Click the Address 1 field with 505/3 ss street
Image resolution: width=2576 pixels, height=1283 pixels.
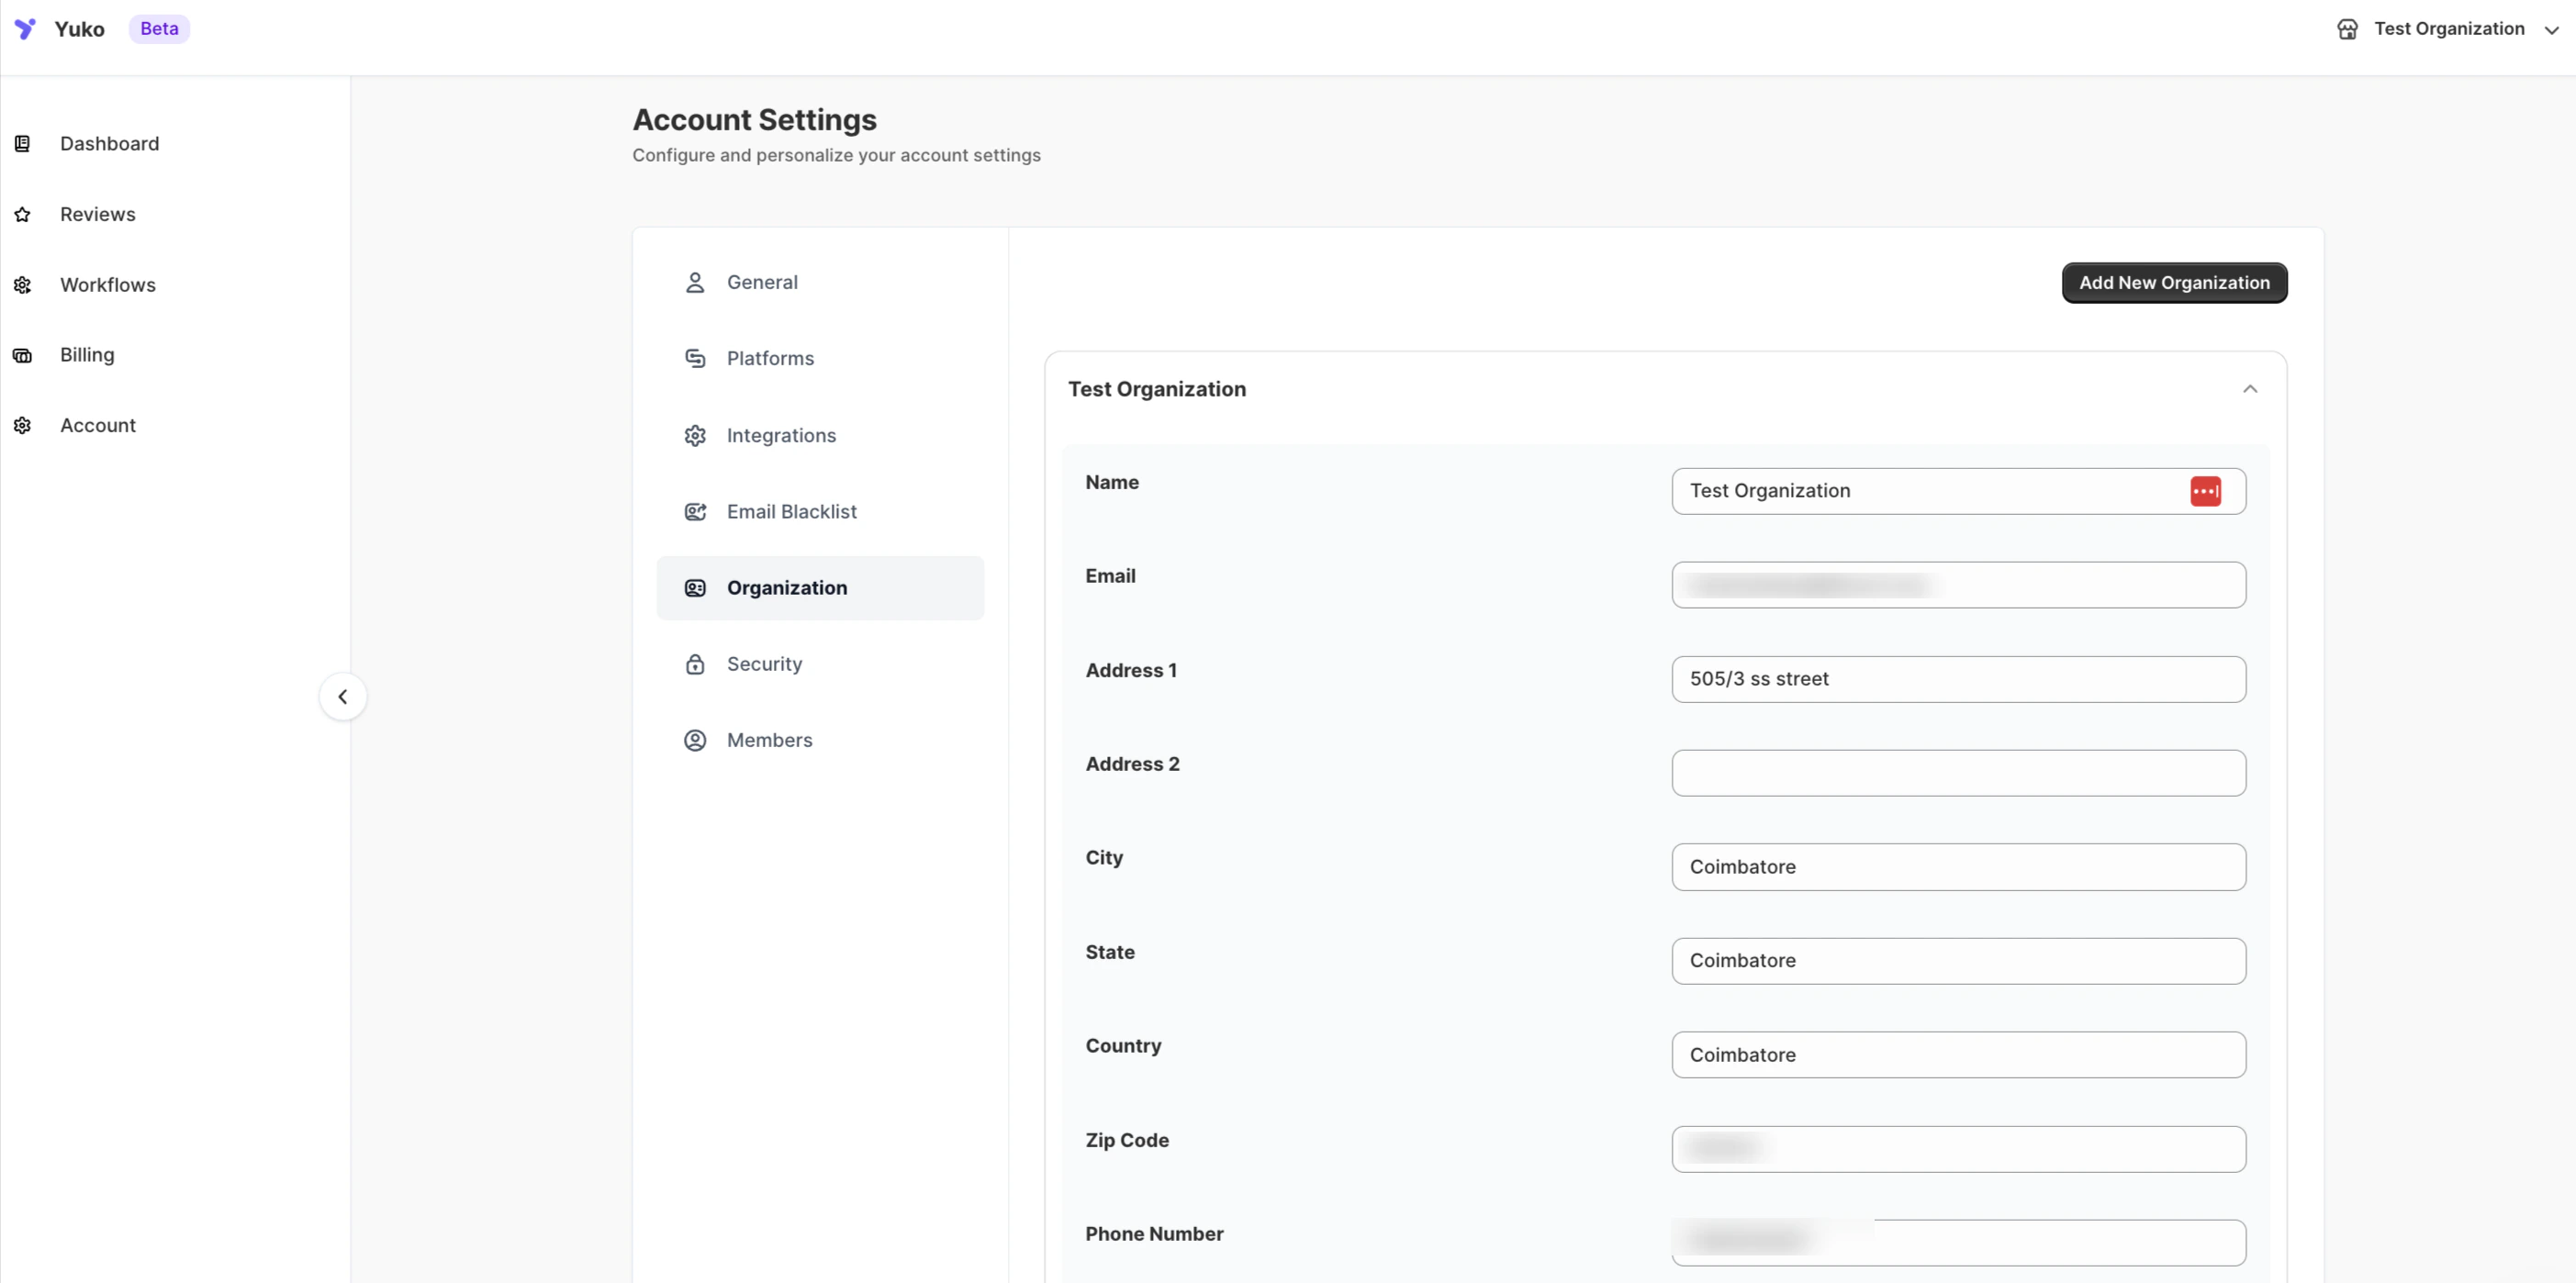tap(1958, 679)
